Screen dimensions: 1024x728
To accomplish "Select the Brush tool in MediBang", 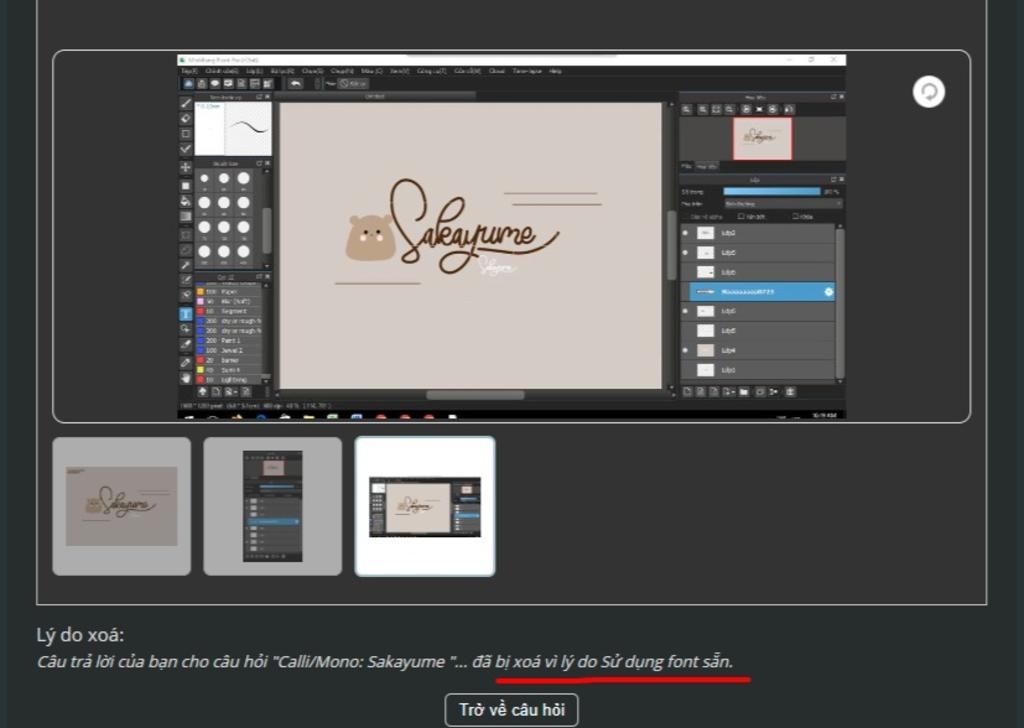I will [x=186, y=103].
